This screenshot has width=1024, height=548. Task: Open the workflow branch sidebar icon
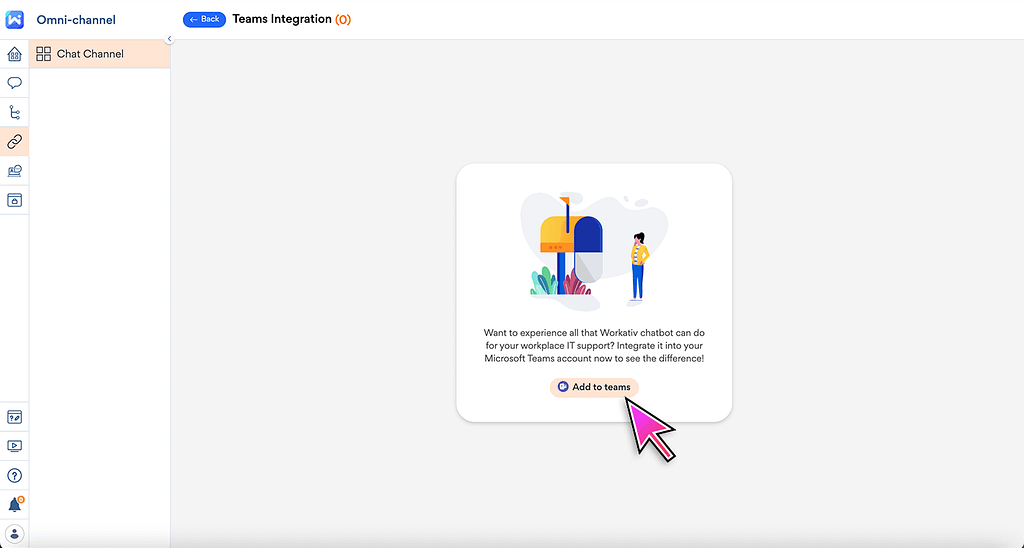point(14,112)
